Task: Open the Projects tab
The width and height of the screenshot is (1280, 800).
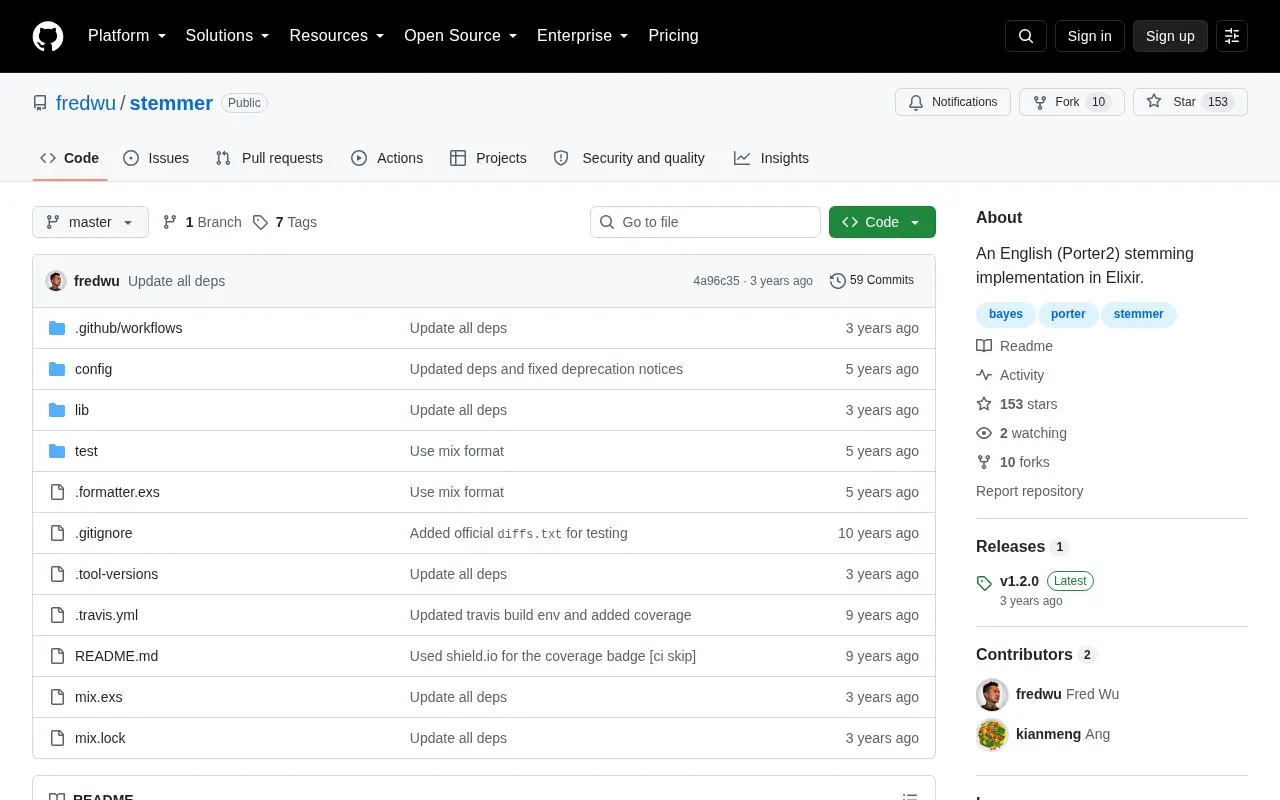Action: [x=488, y=158]
